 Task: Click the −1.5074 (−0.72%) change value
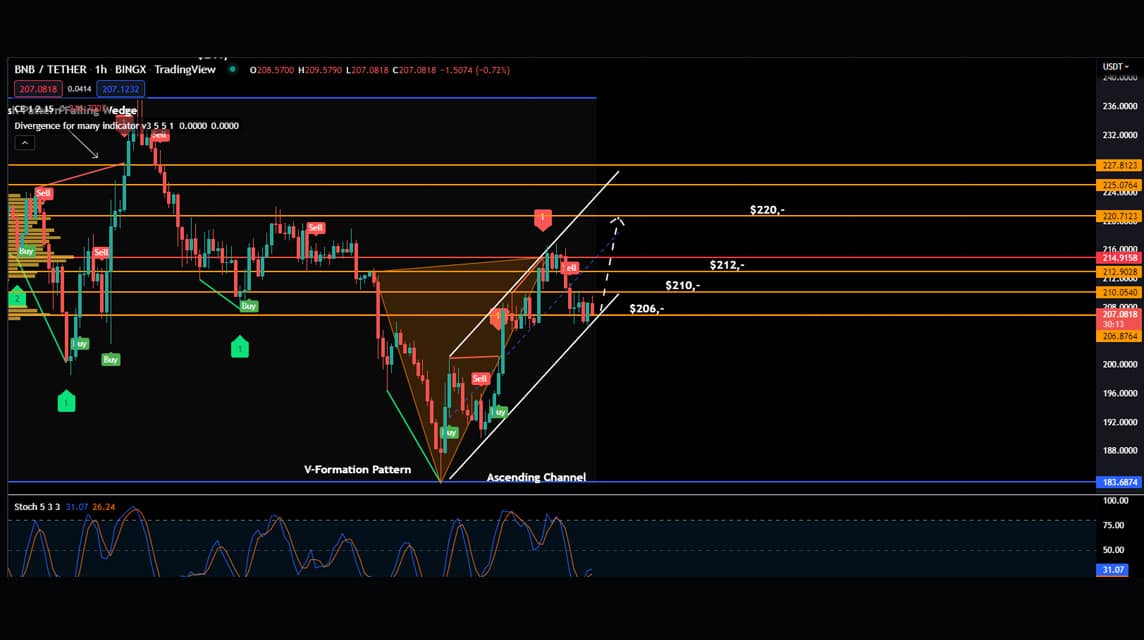pyautogui.click(x=476, y=70)
